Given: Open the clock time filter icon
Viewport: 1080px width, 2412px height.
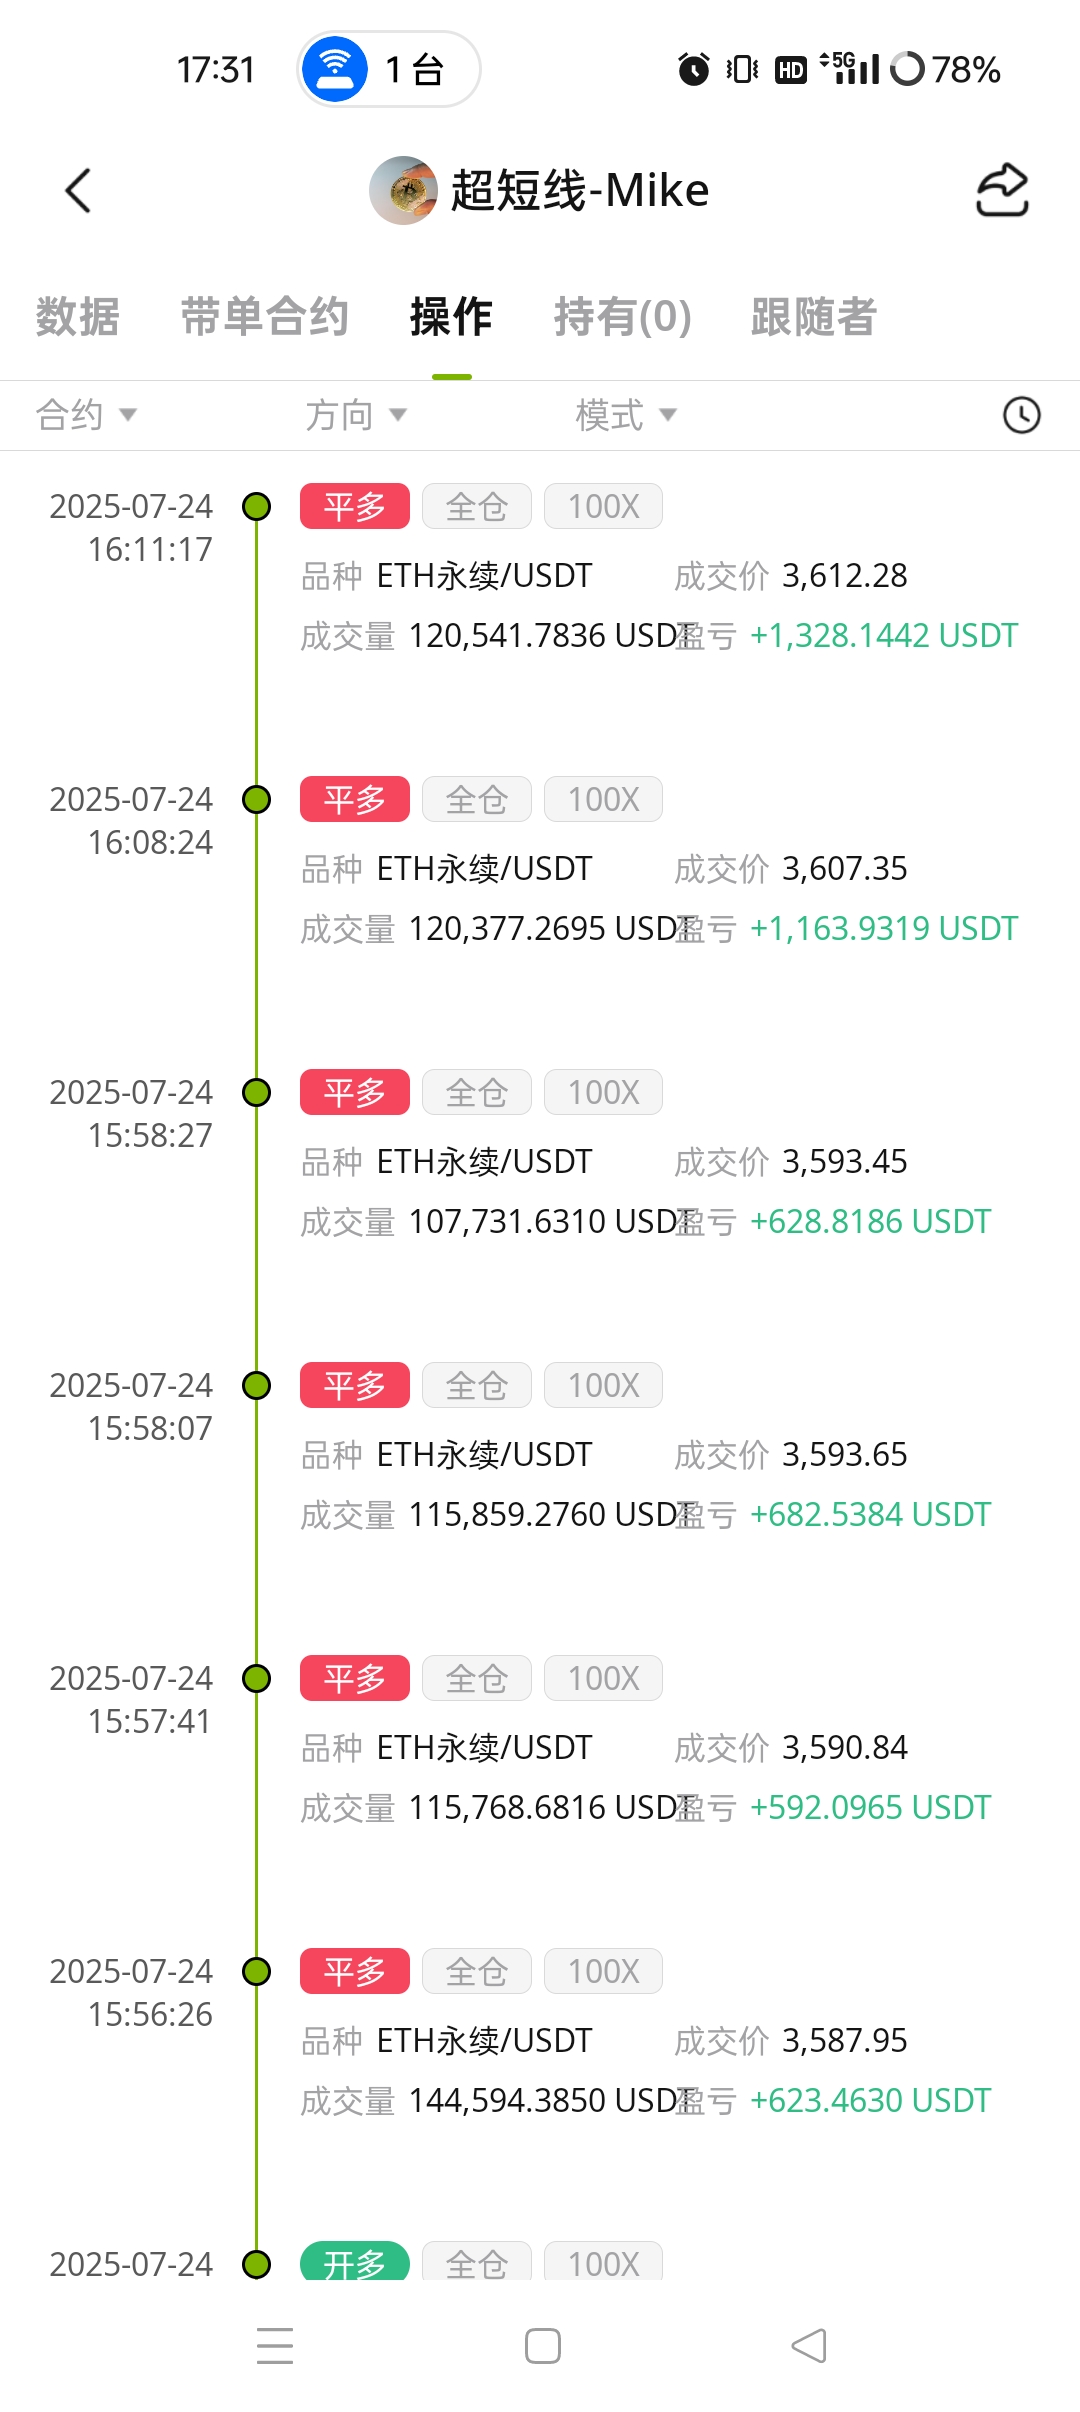Looking at the screenshot, I should click(x=1021, y=415).
